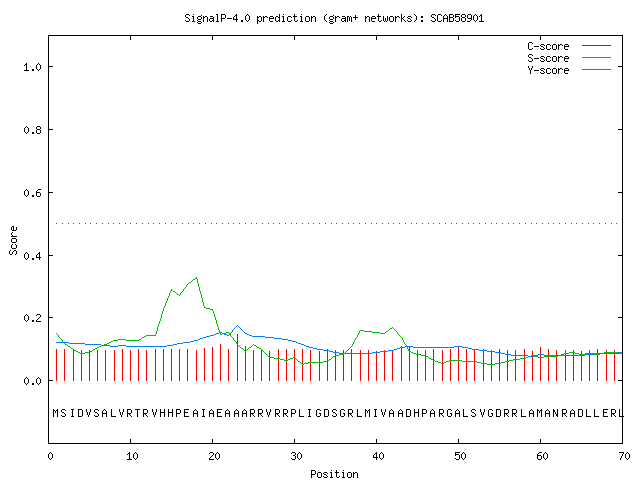Click the magenta dotted threshold line at 0.5
The width and height of the screenshot is (640, 480).
pos(337,223)
